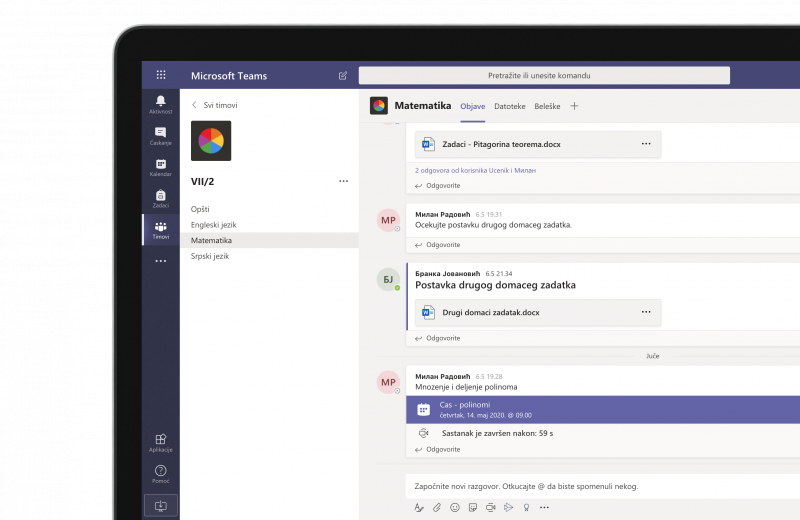This screenshot has height=520, width=800.
Task: Click the search command box
Action: (x=544, y=76)
